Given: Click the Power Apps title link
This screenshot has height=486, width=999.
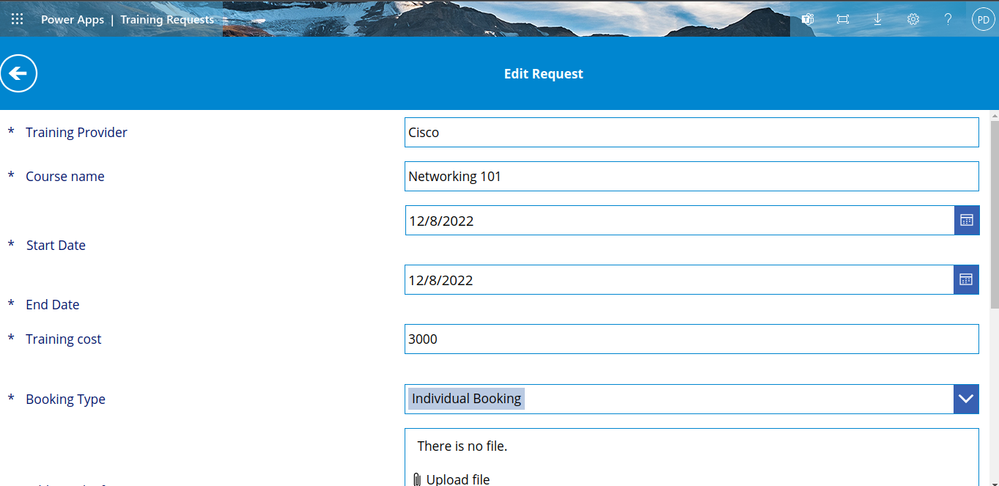Looking at the screenshot, I should [x=73, y=19].
